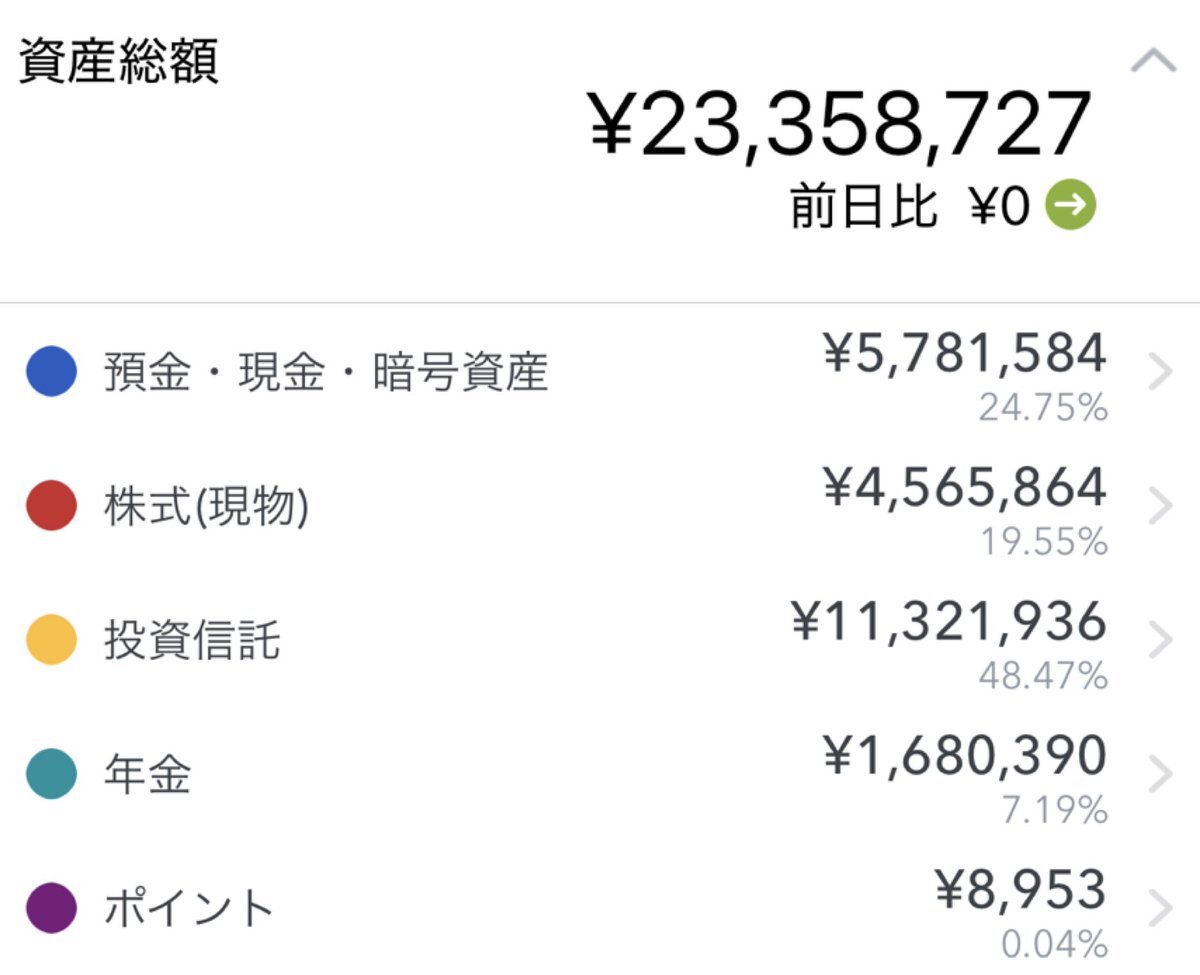Screen dimensions: 1200x975
Task: Select the teal 年金 category dot
Action: tap(51, 774)
